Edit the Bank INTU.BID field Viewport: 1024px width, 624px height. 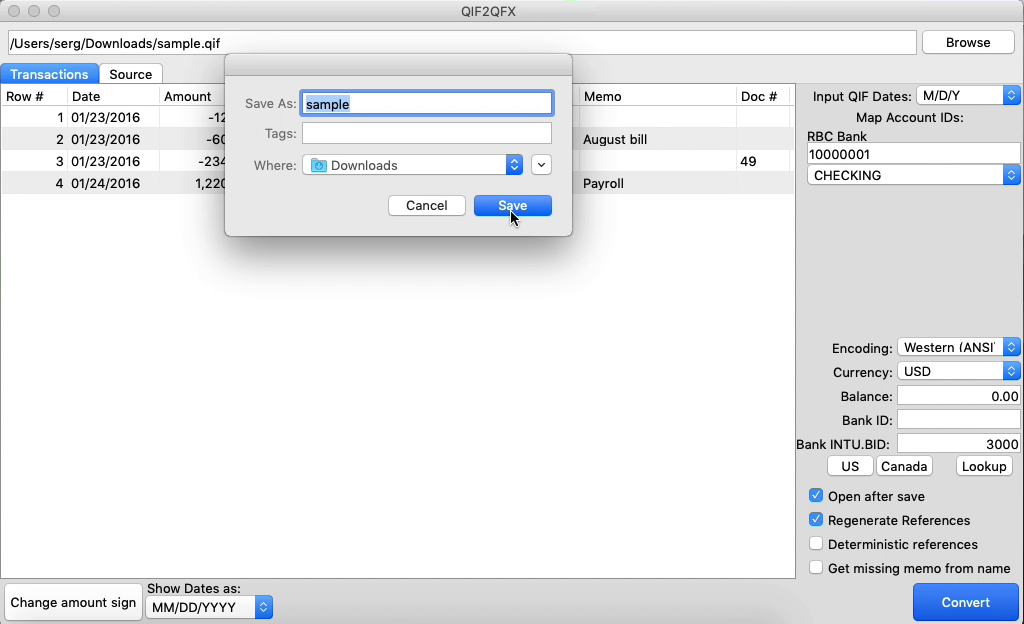(x=959, y=444)
